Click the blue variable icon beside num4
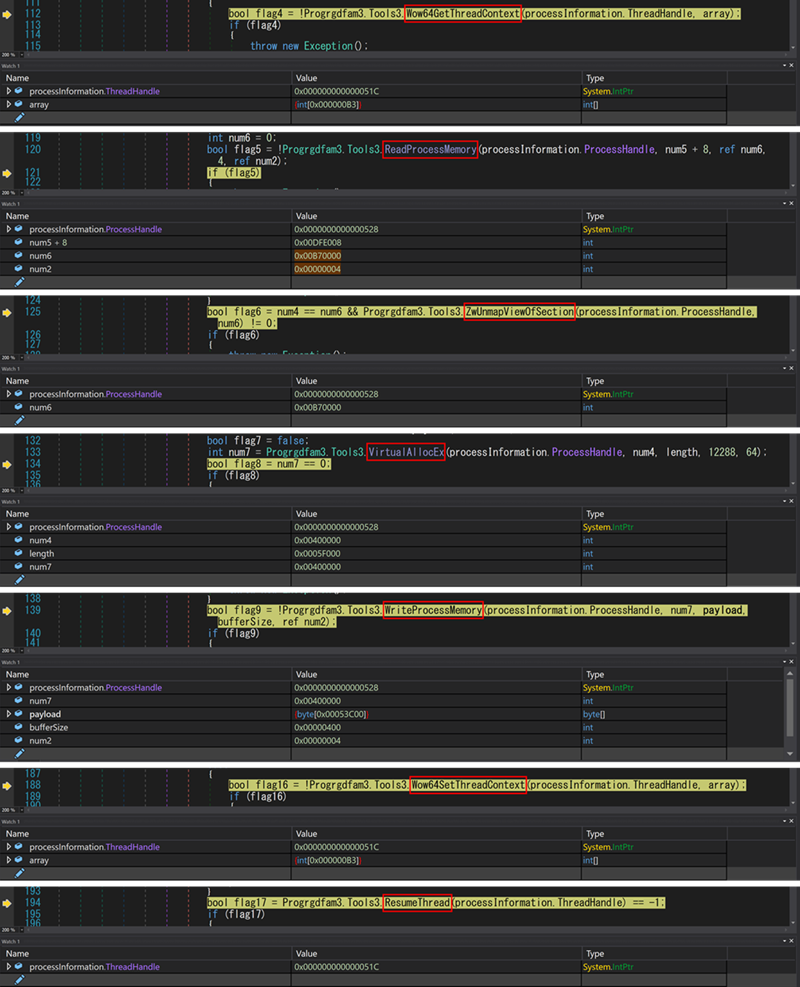Viewport: 800px width, 987px height. (x=19, y=540)
